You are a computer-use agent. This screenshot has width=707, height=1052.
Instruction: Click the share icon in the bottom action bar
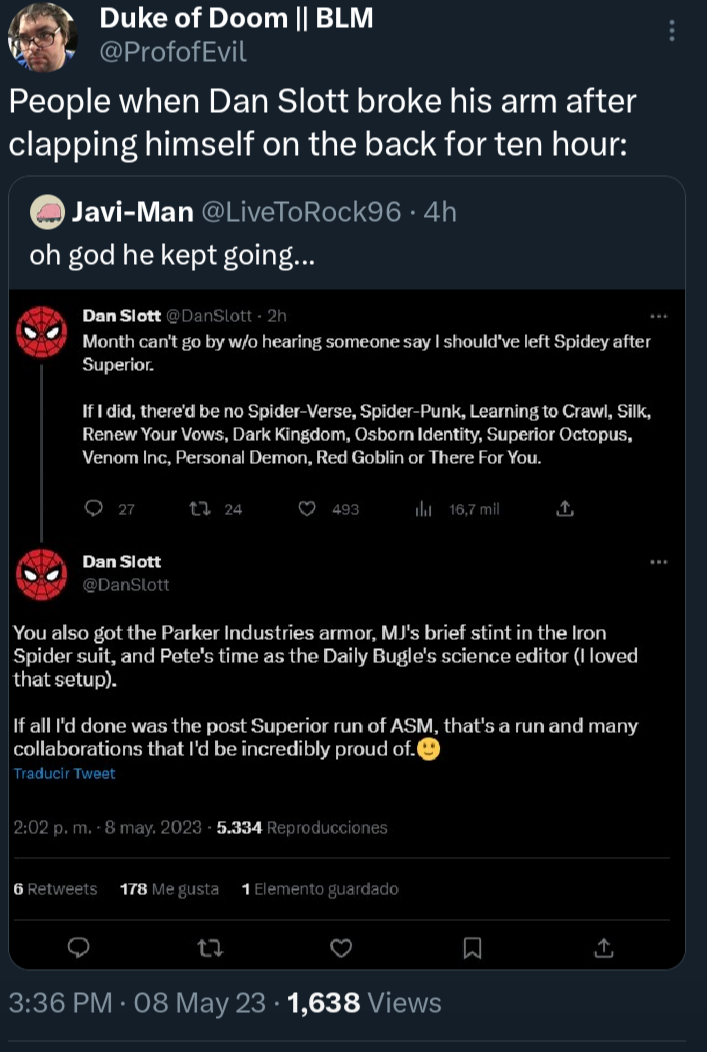point(603,946)
